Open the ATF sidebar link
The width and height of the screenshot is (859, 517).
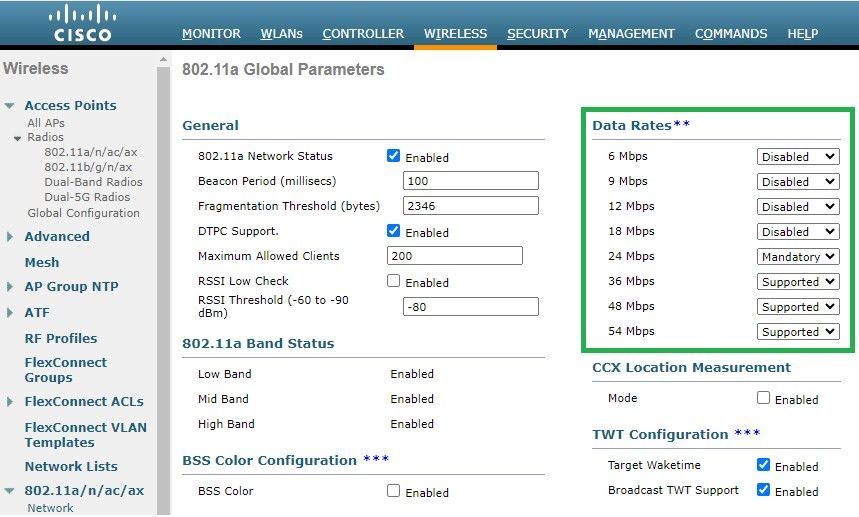[x=37, y=313]
